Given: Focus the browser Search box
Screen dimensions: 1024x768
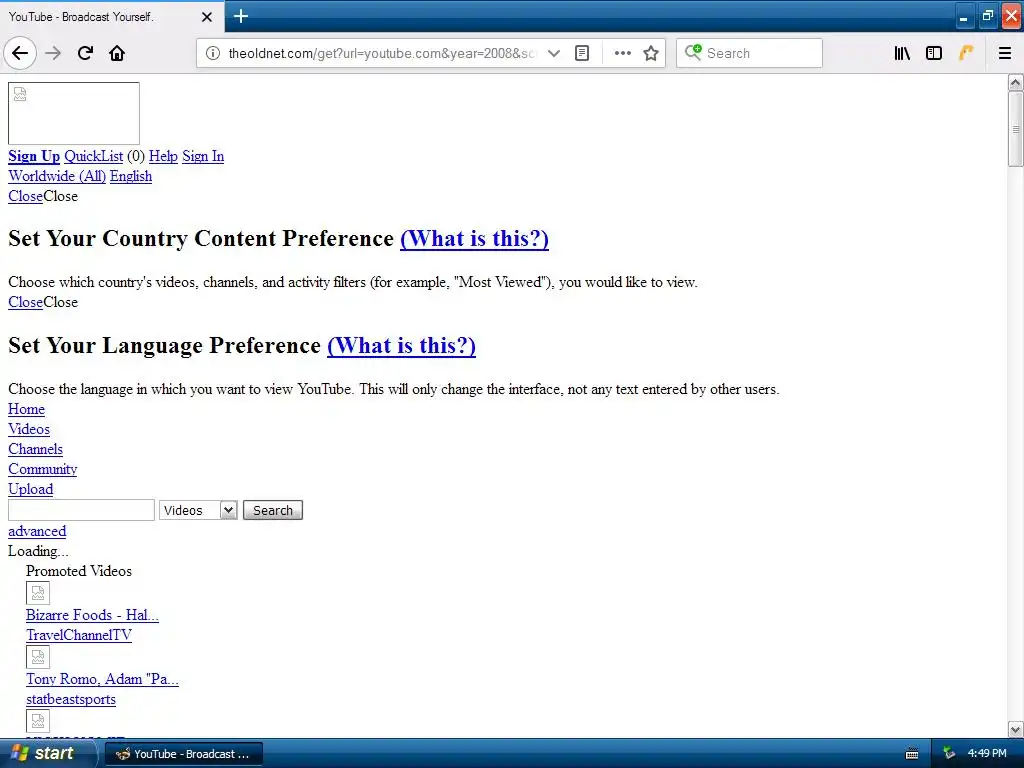Looking at the screenshot, I should 749,53.
